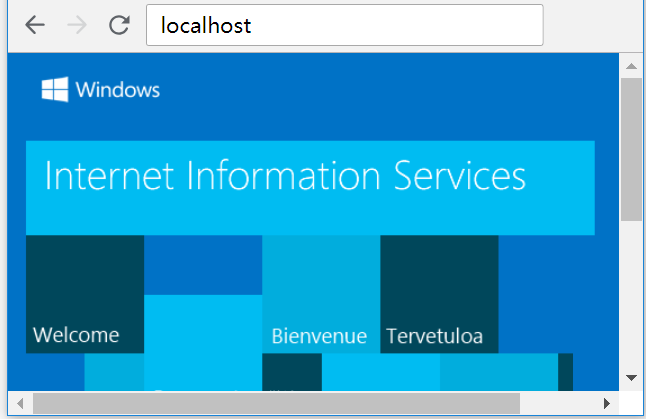The image size is (646, 419).
Task: Click the vertical scrollbar down arrow
Action: click(x=631, y=377)
